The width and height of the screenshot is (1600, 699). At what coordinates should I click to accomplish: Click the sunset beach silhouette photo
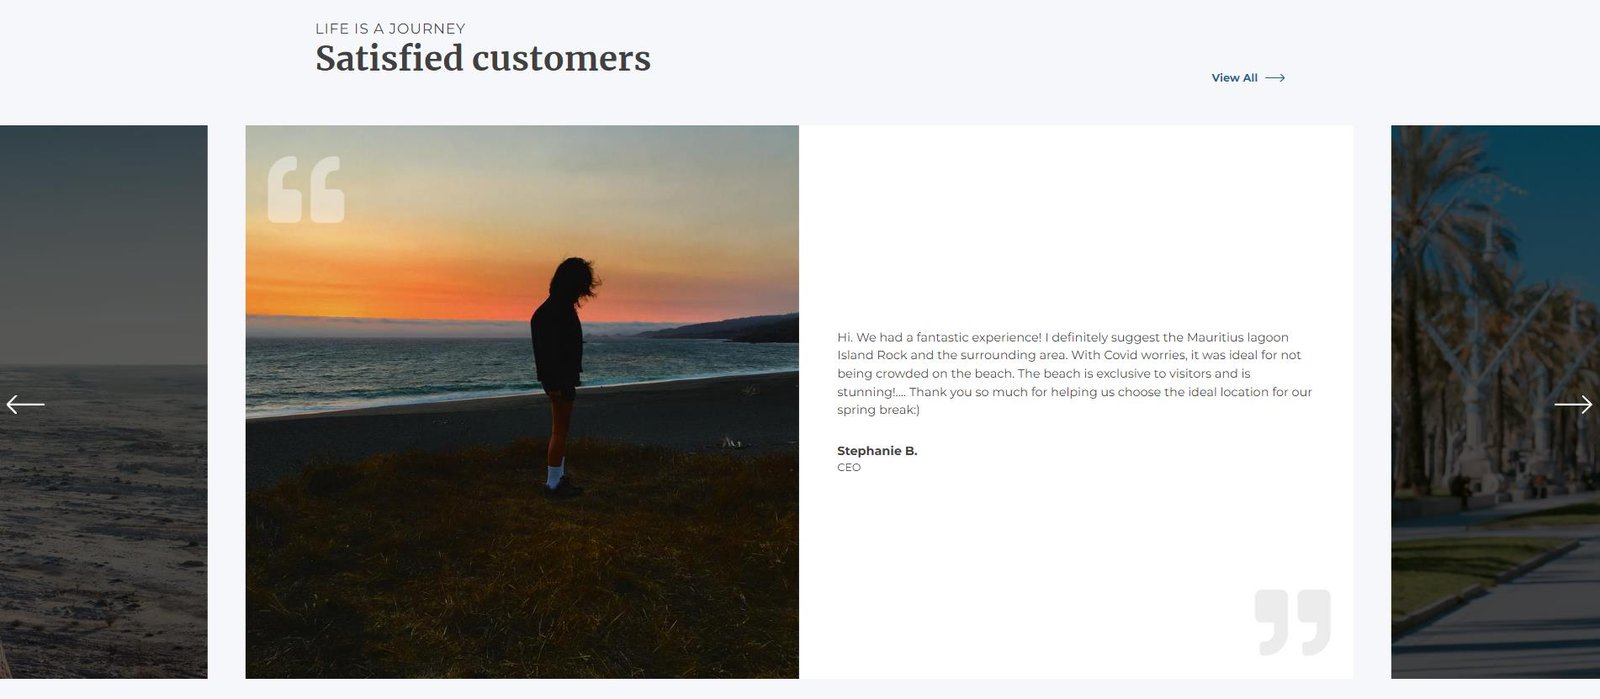click(522, 401)
